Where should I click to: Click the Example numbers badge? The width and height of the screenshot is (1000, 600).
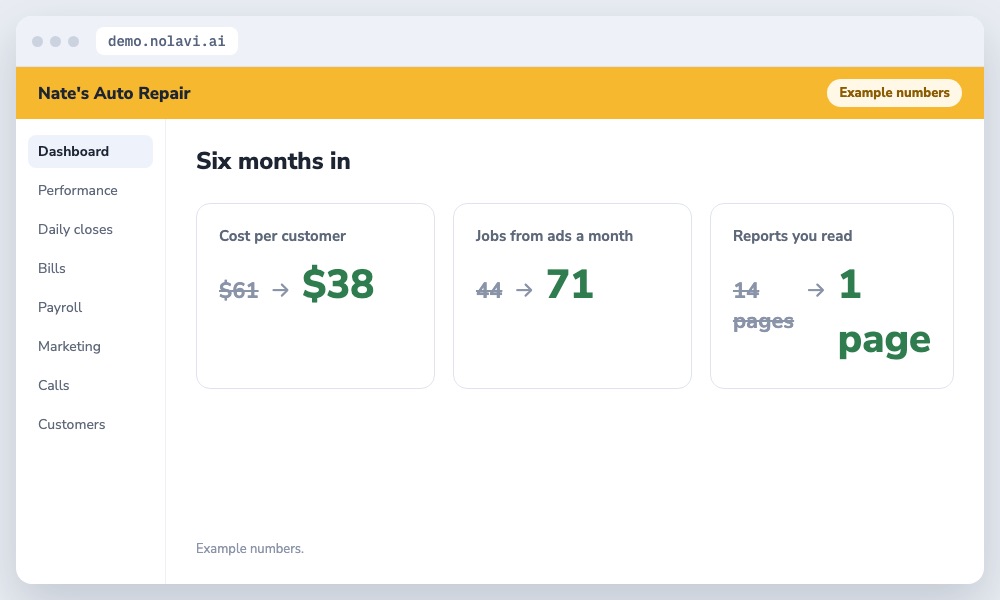click(894, 92)
